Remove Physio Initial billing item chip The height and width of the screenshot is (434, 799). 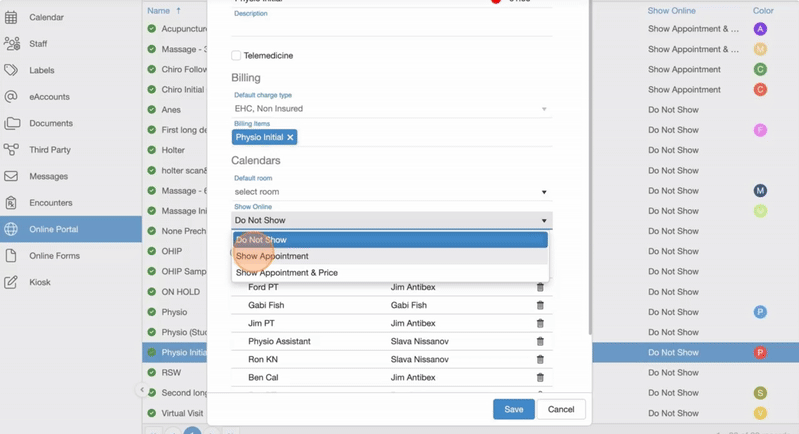click(290, 138)
